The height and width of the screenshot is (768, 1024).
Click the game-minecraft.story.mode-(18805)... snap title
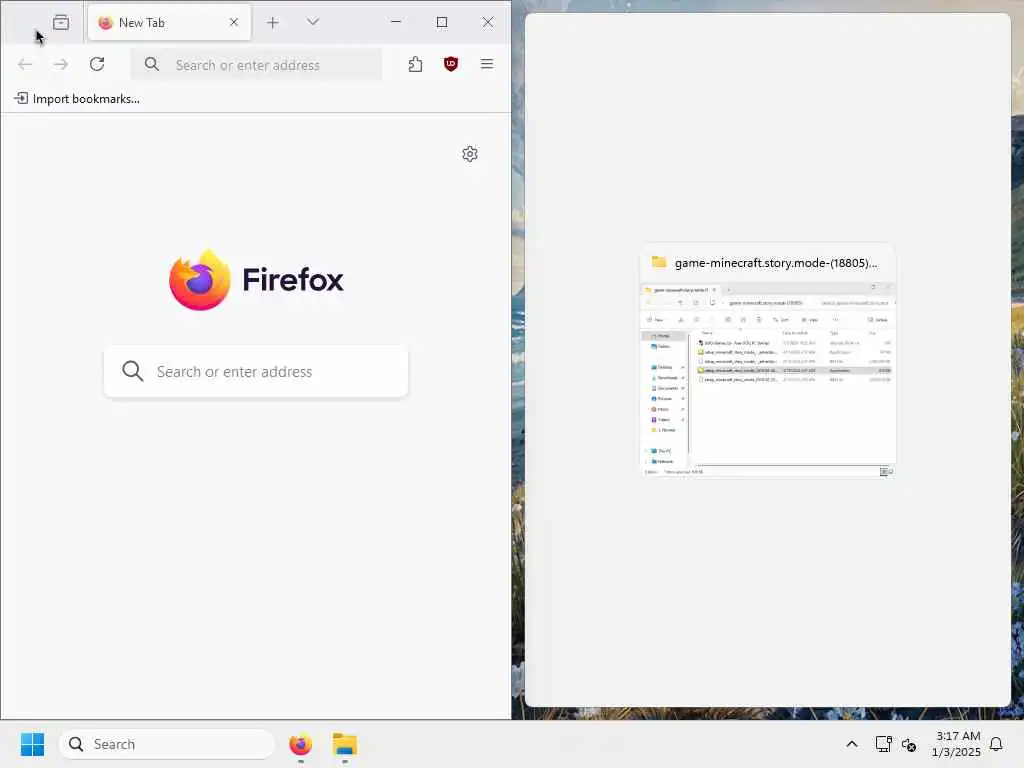point(776,263)
